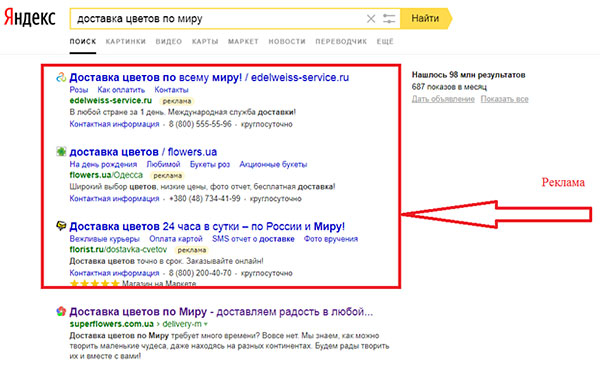Click the edelweiss-service.ru favicon

[61, 78]
